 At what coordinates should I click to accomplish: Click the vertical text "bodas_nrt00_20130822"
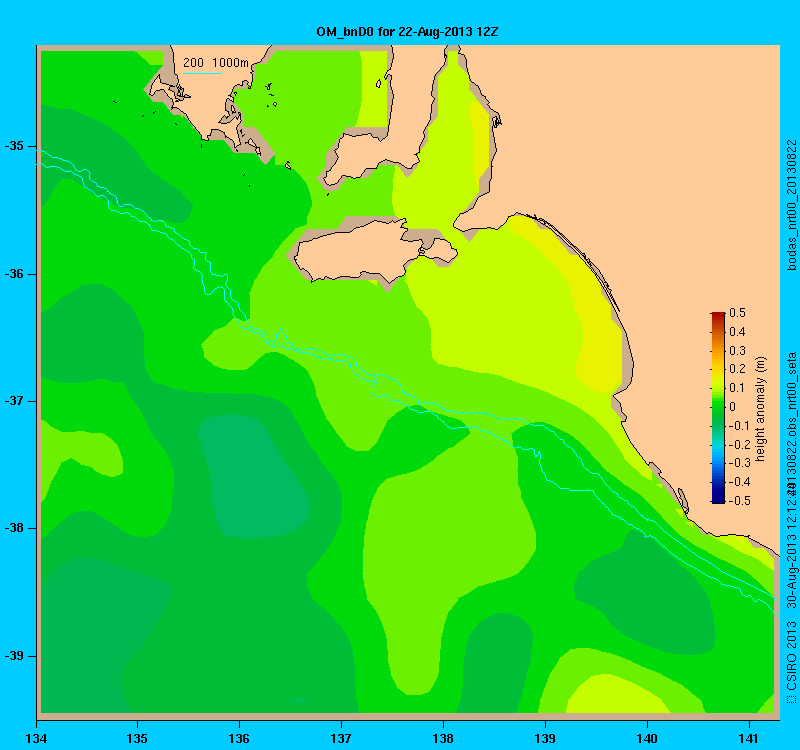tap(791, 205)
